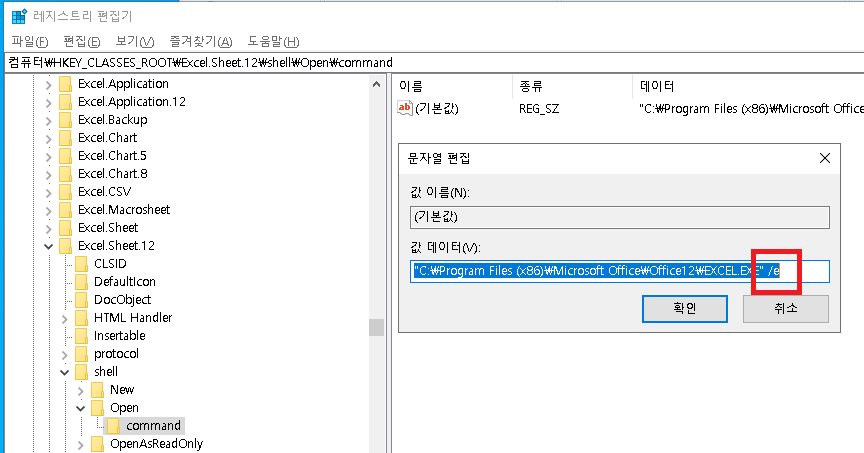Viewport: 864px width, 453px height.
Task: Expand the Excel.Backup key
Action: (48, 121)
